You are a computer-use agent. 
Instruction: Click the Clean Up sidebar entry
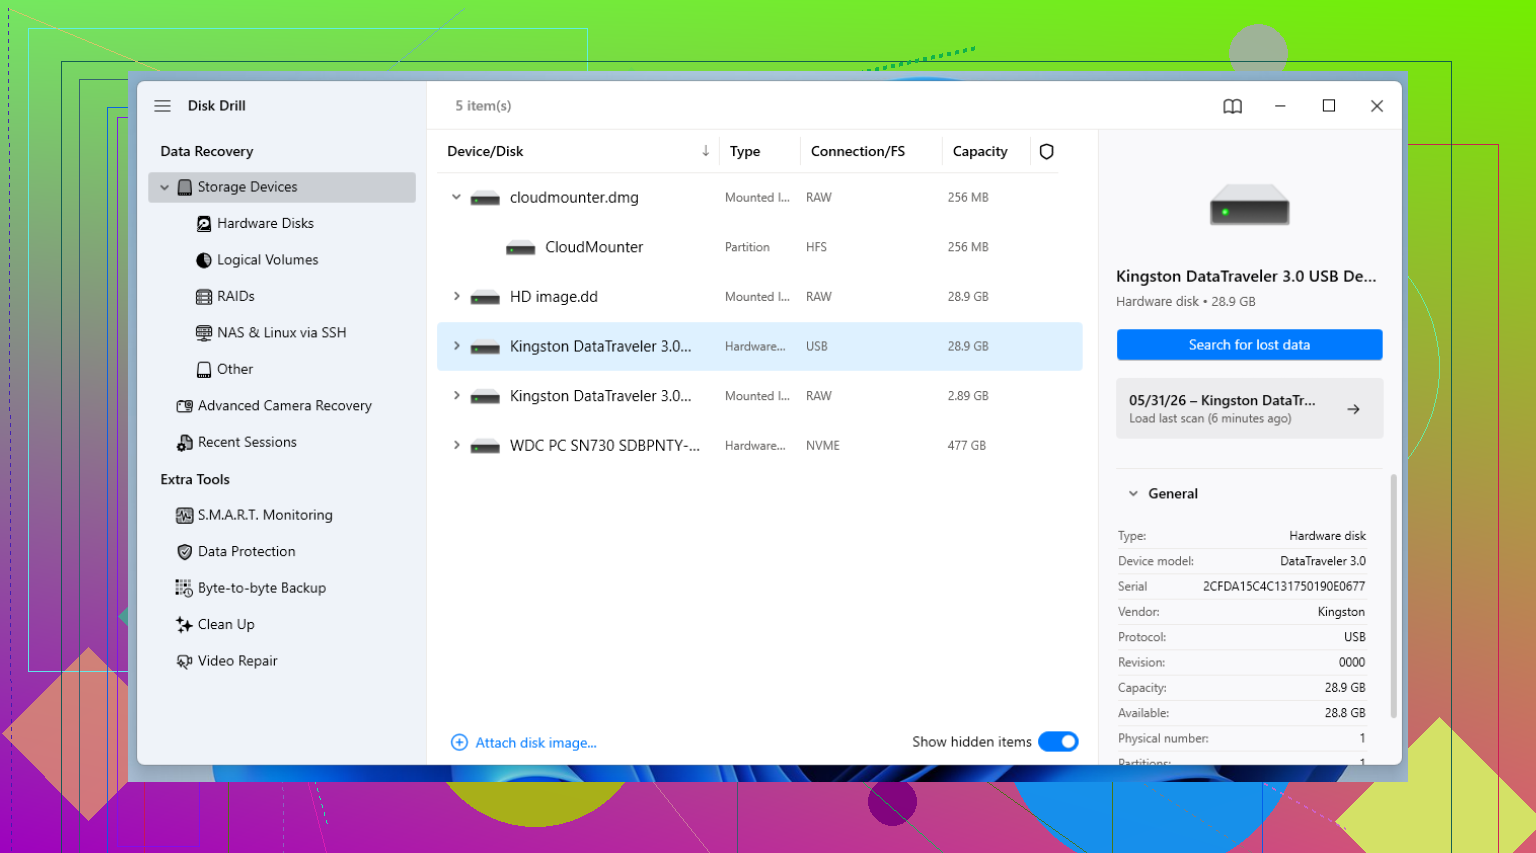click(226, 625)
